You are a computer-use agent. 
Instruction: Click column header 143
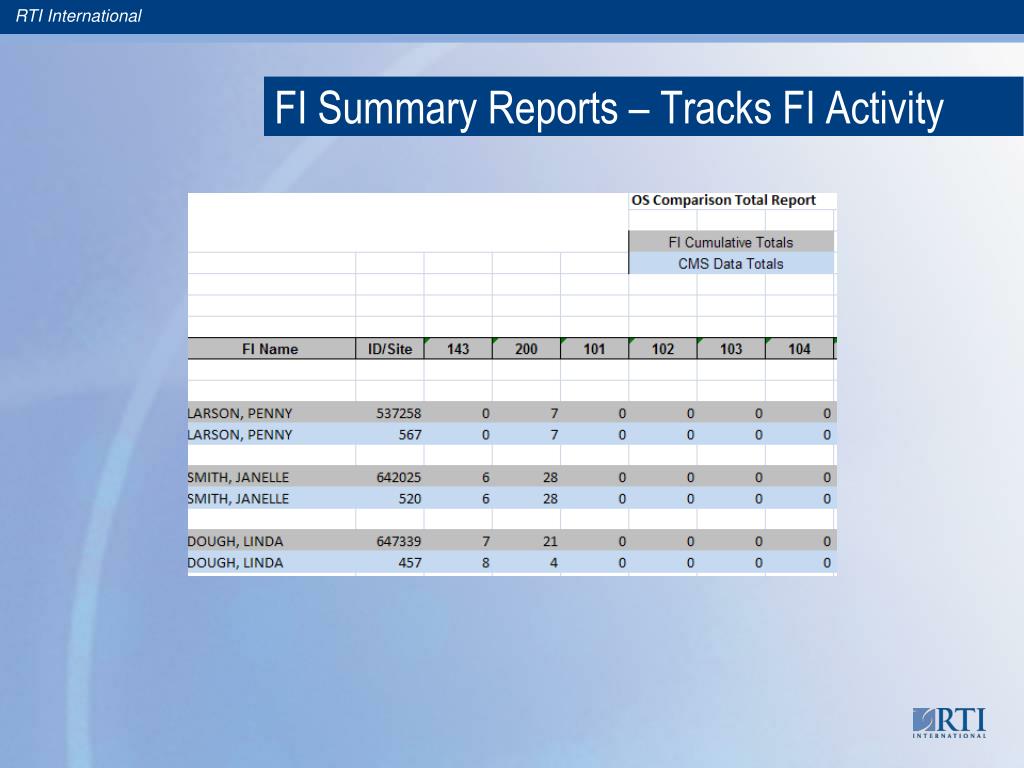click(458, 349)
